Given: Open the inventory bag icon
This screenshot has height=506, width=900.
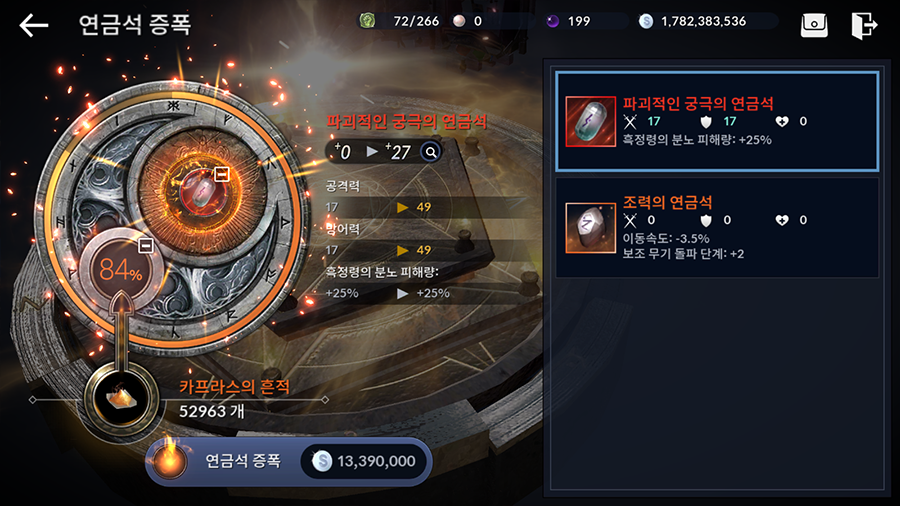Looking at the screenshot, I should point(814,25).
